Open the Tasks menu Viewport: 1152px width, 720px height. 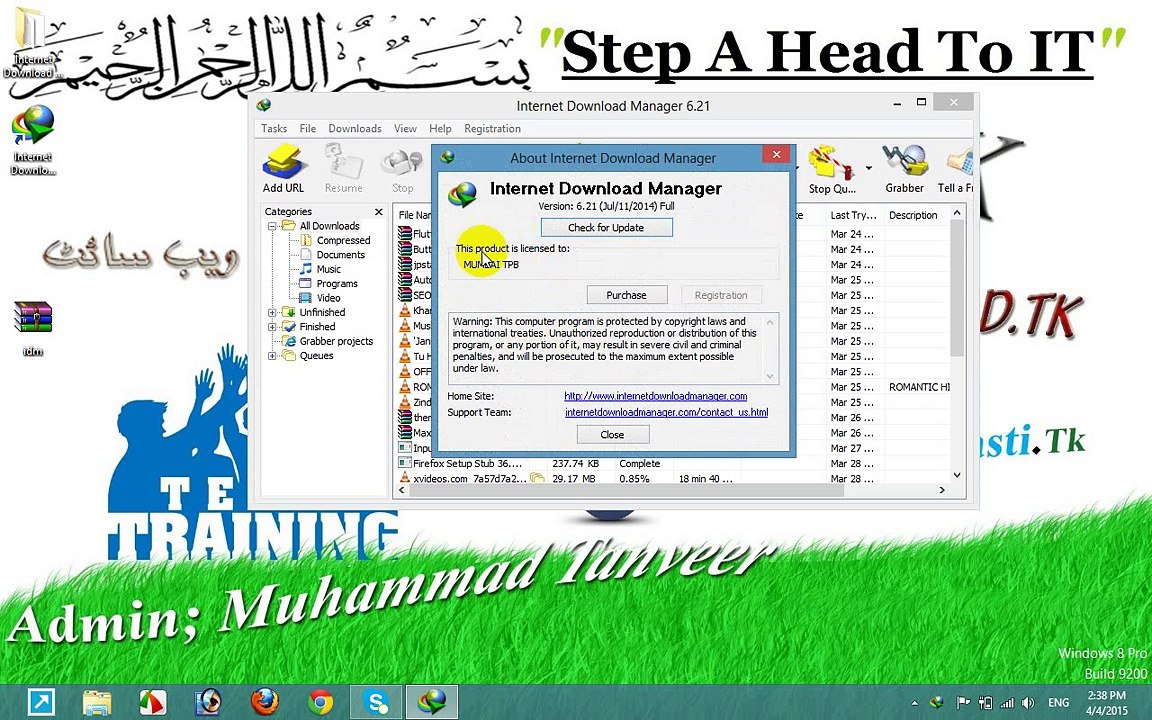(x=274, y=129)
